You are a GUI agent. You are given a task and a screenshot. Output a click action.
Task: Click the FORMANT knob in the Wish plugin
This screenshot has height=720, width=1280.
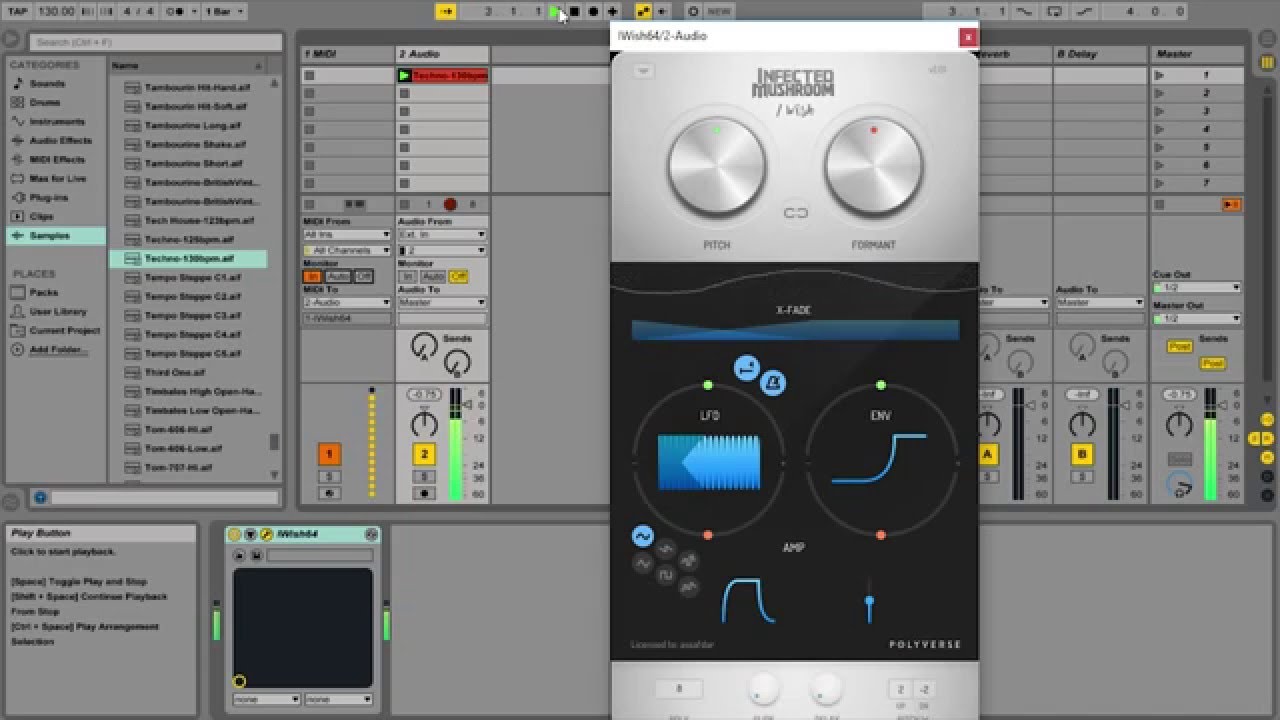click(873, 167)
